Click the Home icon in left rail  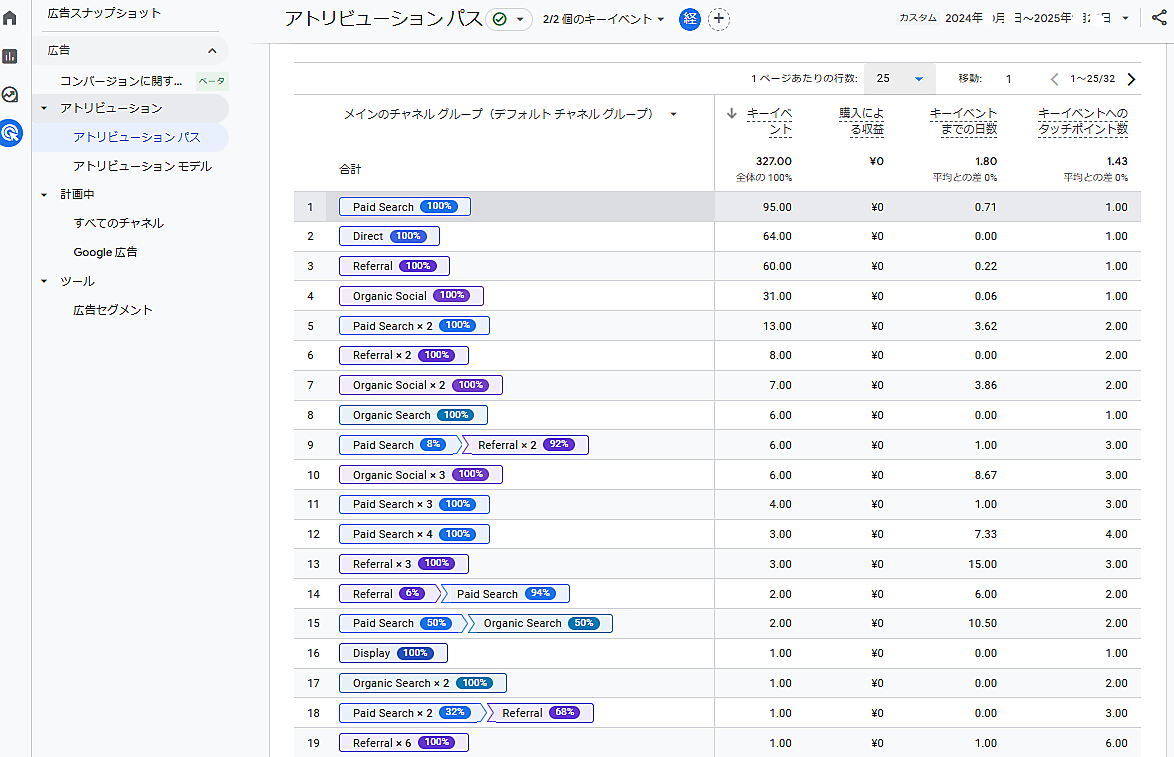click(10, 18)
